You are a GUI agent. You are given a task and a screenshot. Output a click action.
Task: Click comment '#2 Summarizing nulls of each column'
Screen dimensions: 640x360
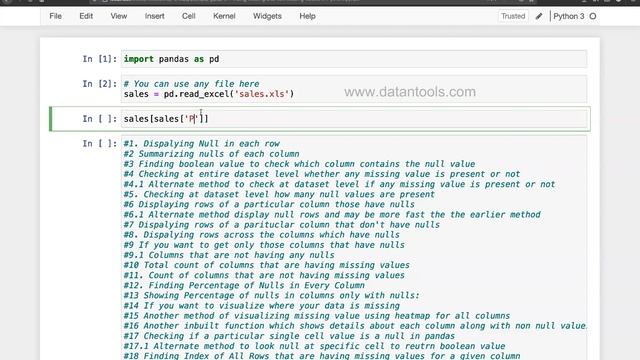211,154
